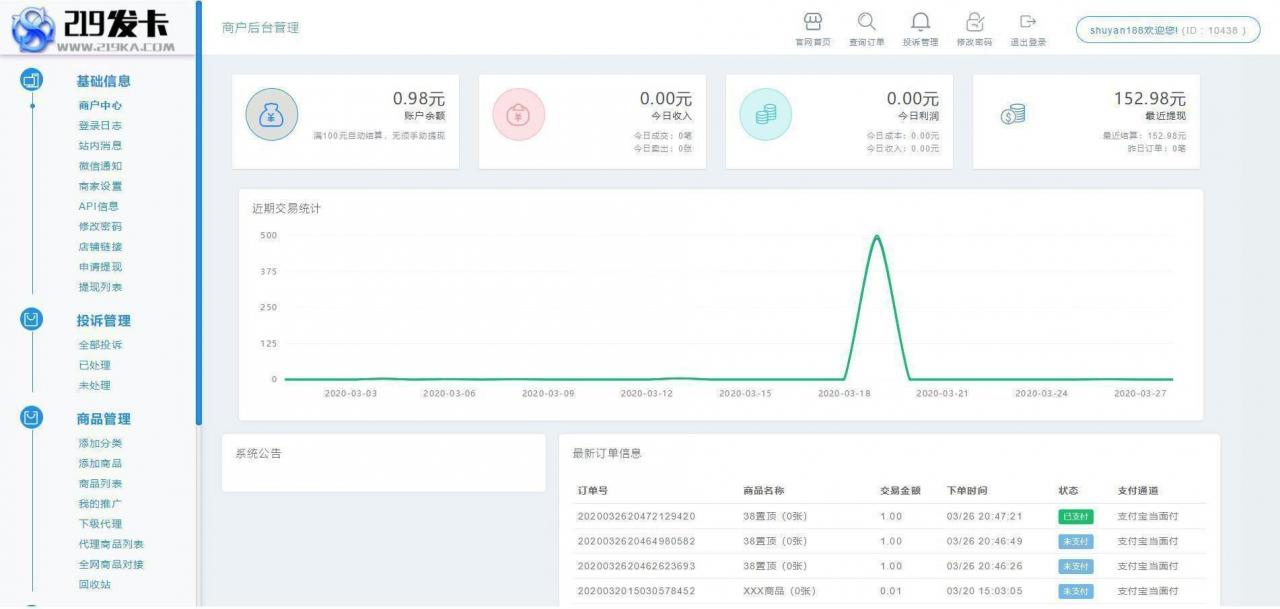Open 回收站 in the sidebar
The image size is (1280, 609).
pos(94,584)
